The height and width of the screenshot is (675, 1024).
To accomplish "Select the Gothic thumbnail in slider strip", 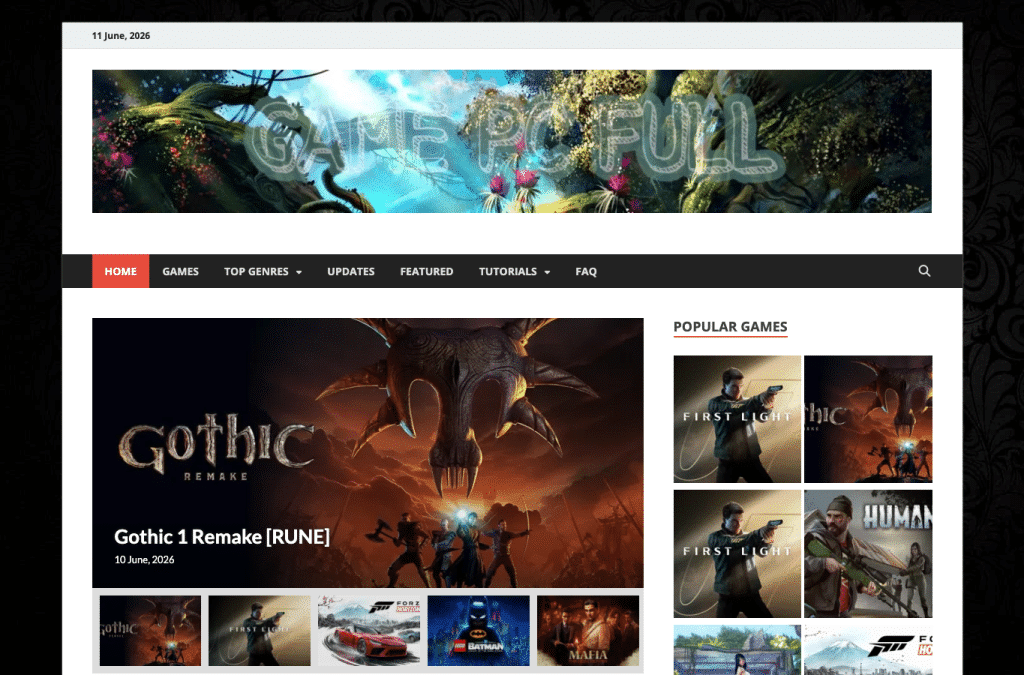I will tap(150, 631).
